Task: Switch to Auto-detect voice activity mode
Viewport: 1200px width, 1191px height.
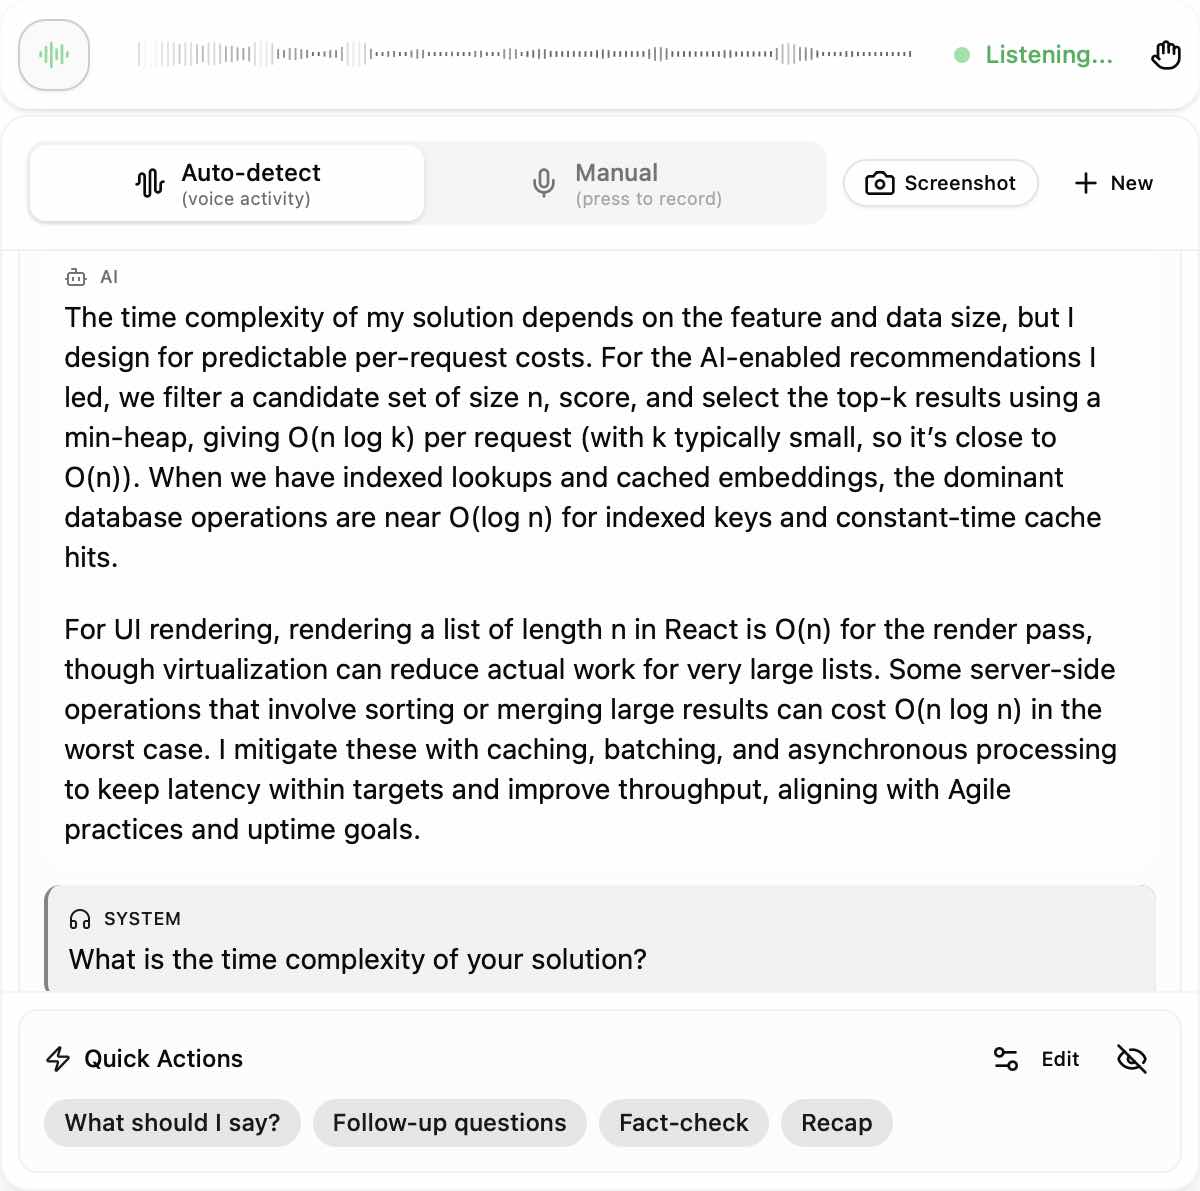Action: [226, 183]
